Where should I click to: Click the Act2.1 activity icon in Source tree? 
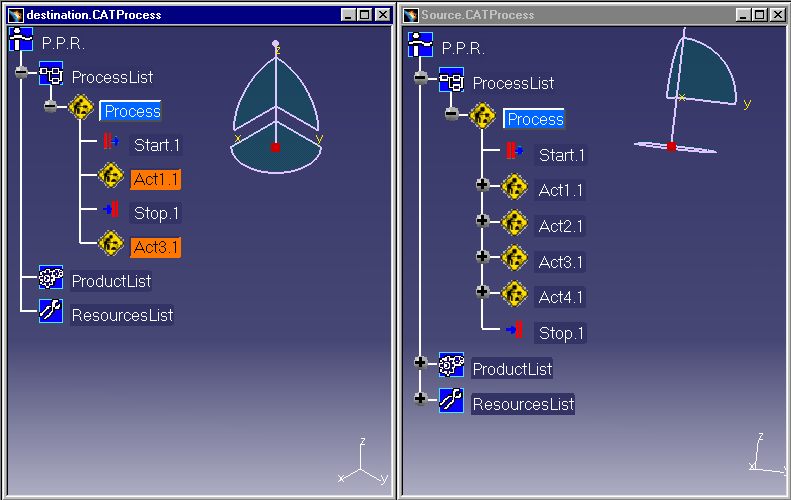click(514, 225)
